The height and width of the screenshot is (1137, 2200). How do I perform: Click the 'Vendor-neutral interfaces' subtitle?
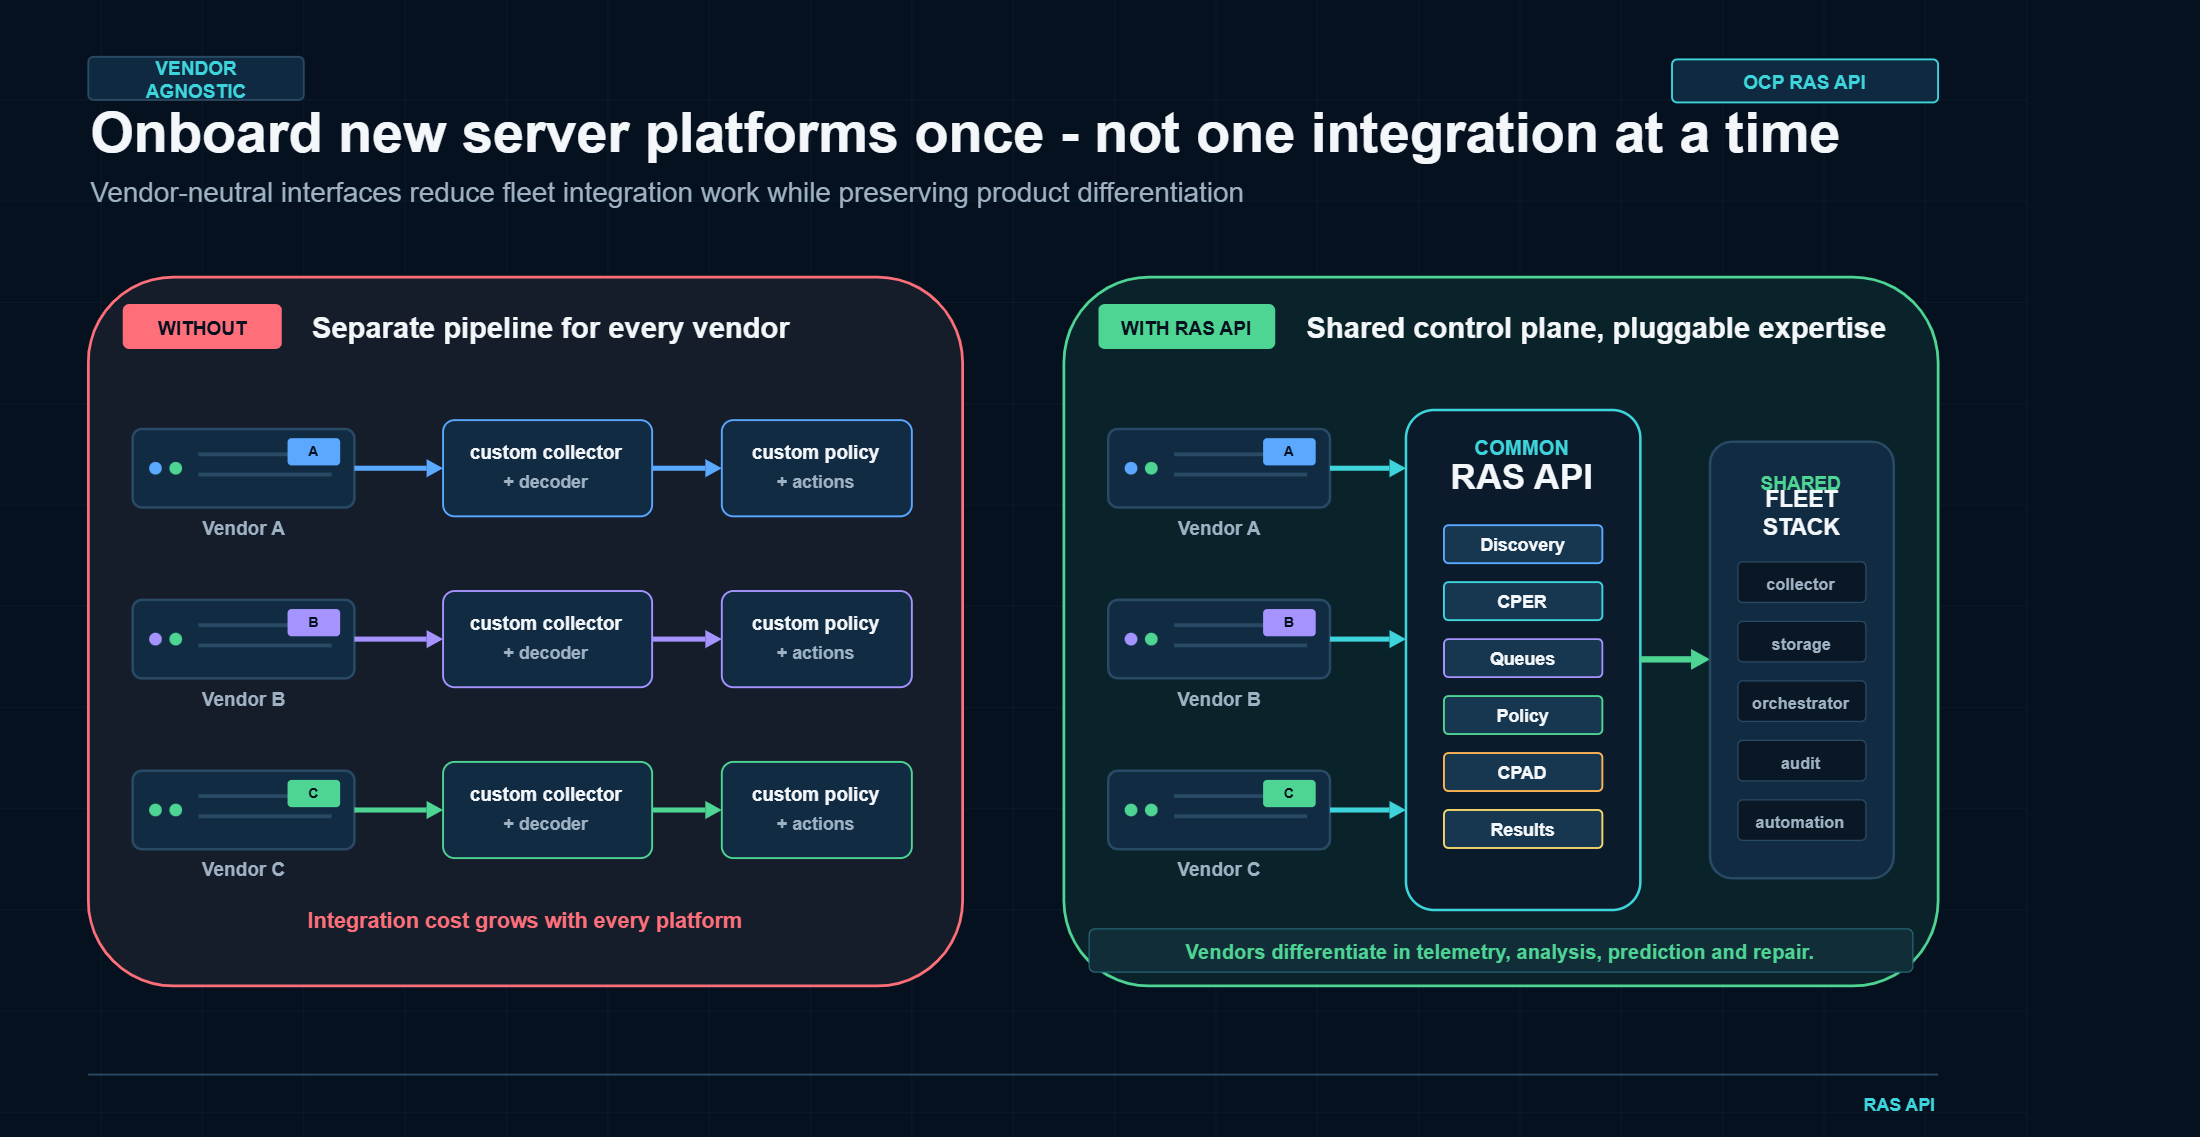667,192
